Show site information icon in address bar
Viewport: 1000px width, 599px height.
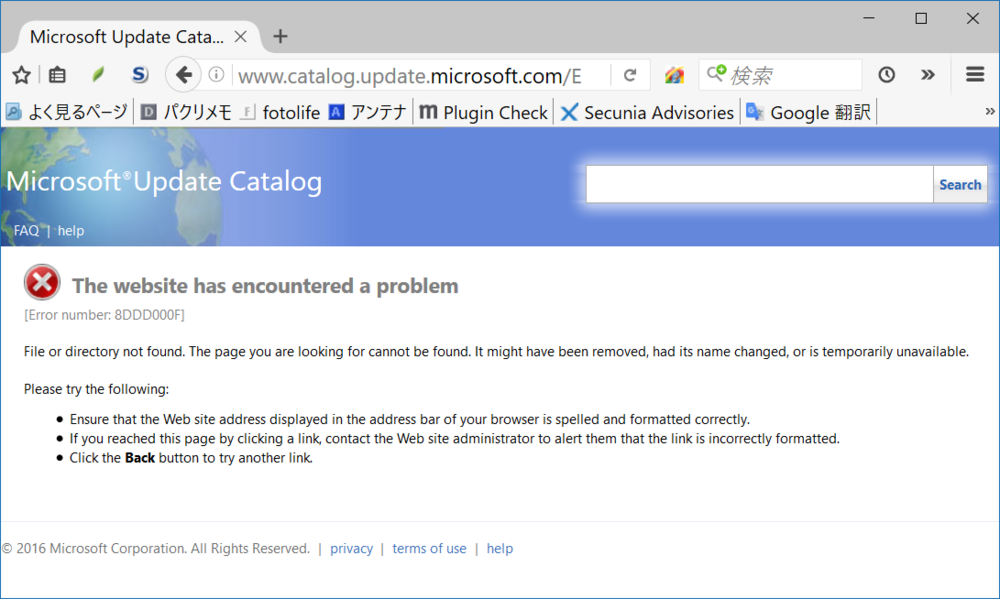pos(216,75)
